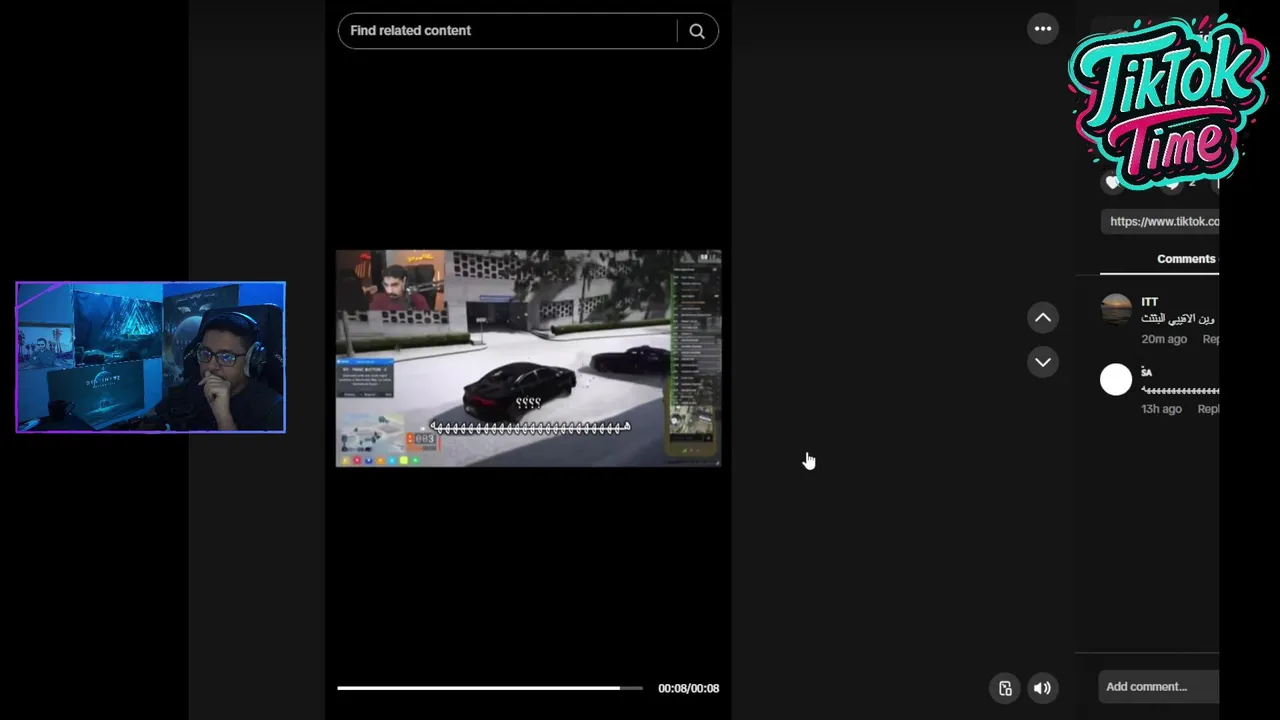Seek on the video progress bar
Image resolution: width=1280 pixels, height=720 pixels.
pyautogui.click(x=490, y=688)
